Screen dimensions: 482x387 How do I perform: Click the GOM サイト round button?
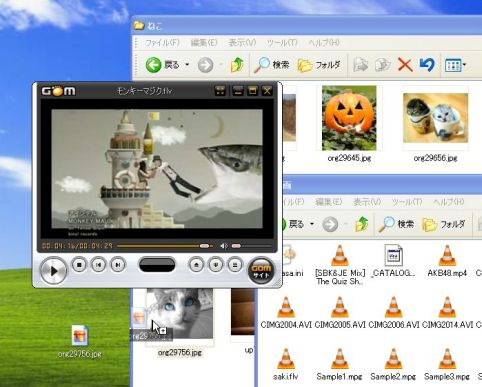coord(261,271)
